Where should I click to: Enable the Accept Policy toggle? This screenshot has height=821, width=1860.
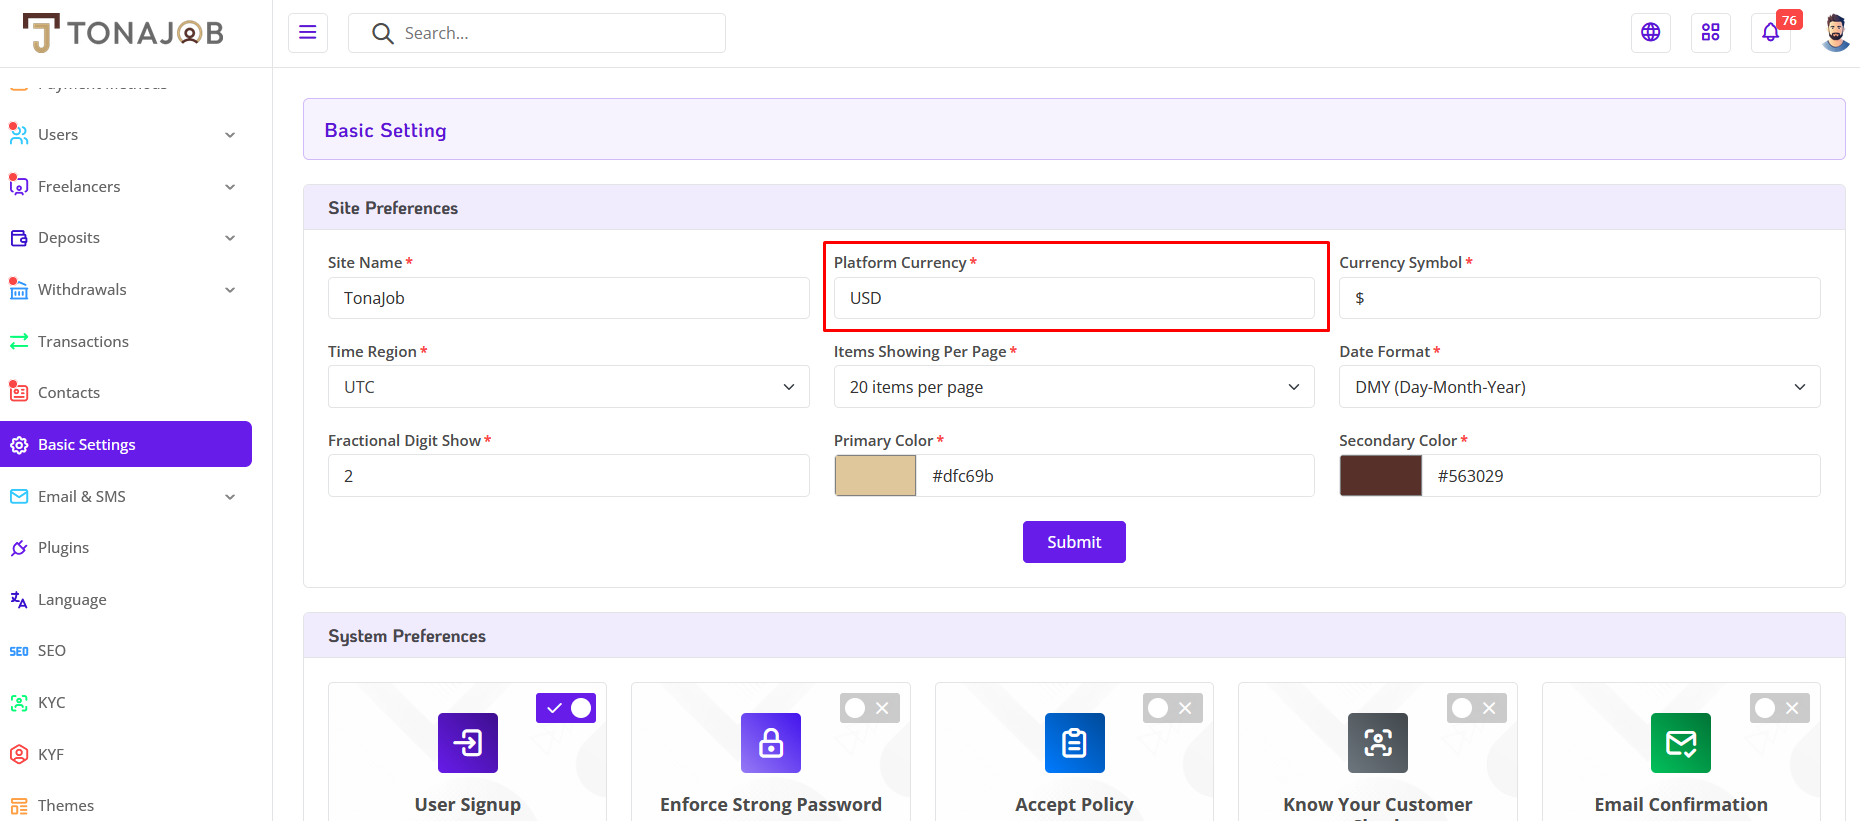[x=1173, y=708]
